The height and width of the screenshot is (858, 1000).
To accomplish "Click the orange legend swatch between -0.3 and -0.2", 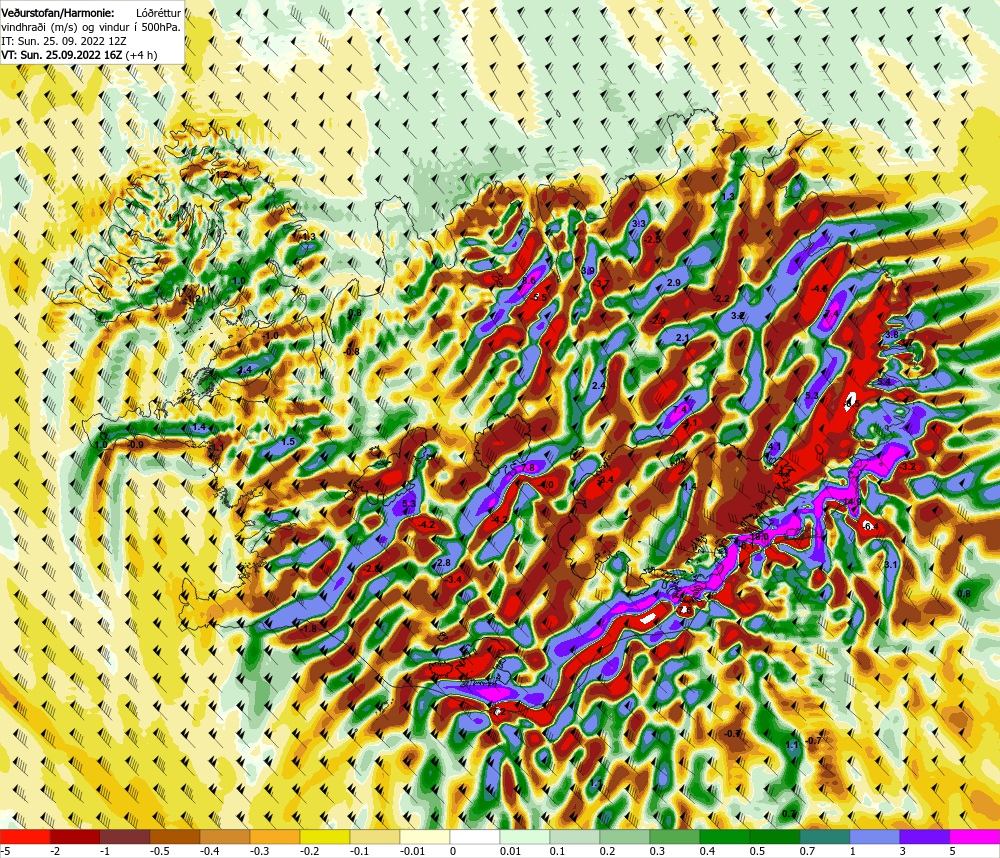I will click(275, 836).
